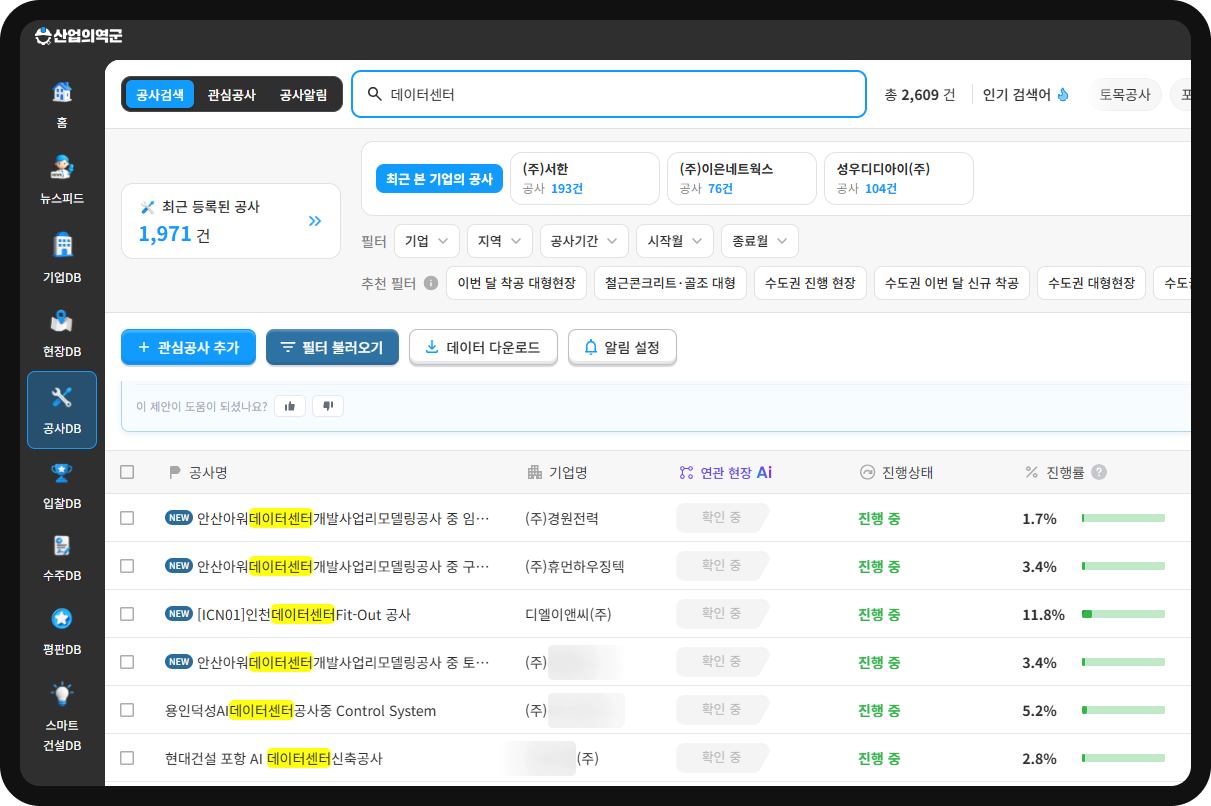Click the double chevron on 최근 등록된 공사

[315, 221]
